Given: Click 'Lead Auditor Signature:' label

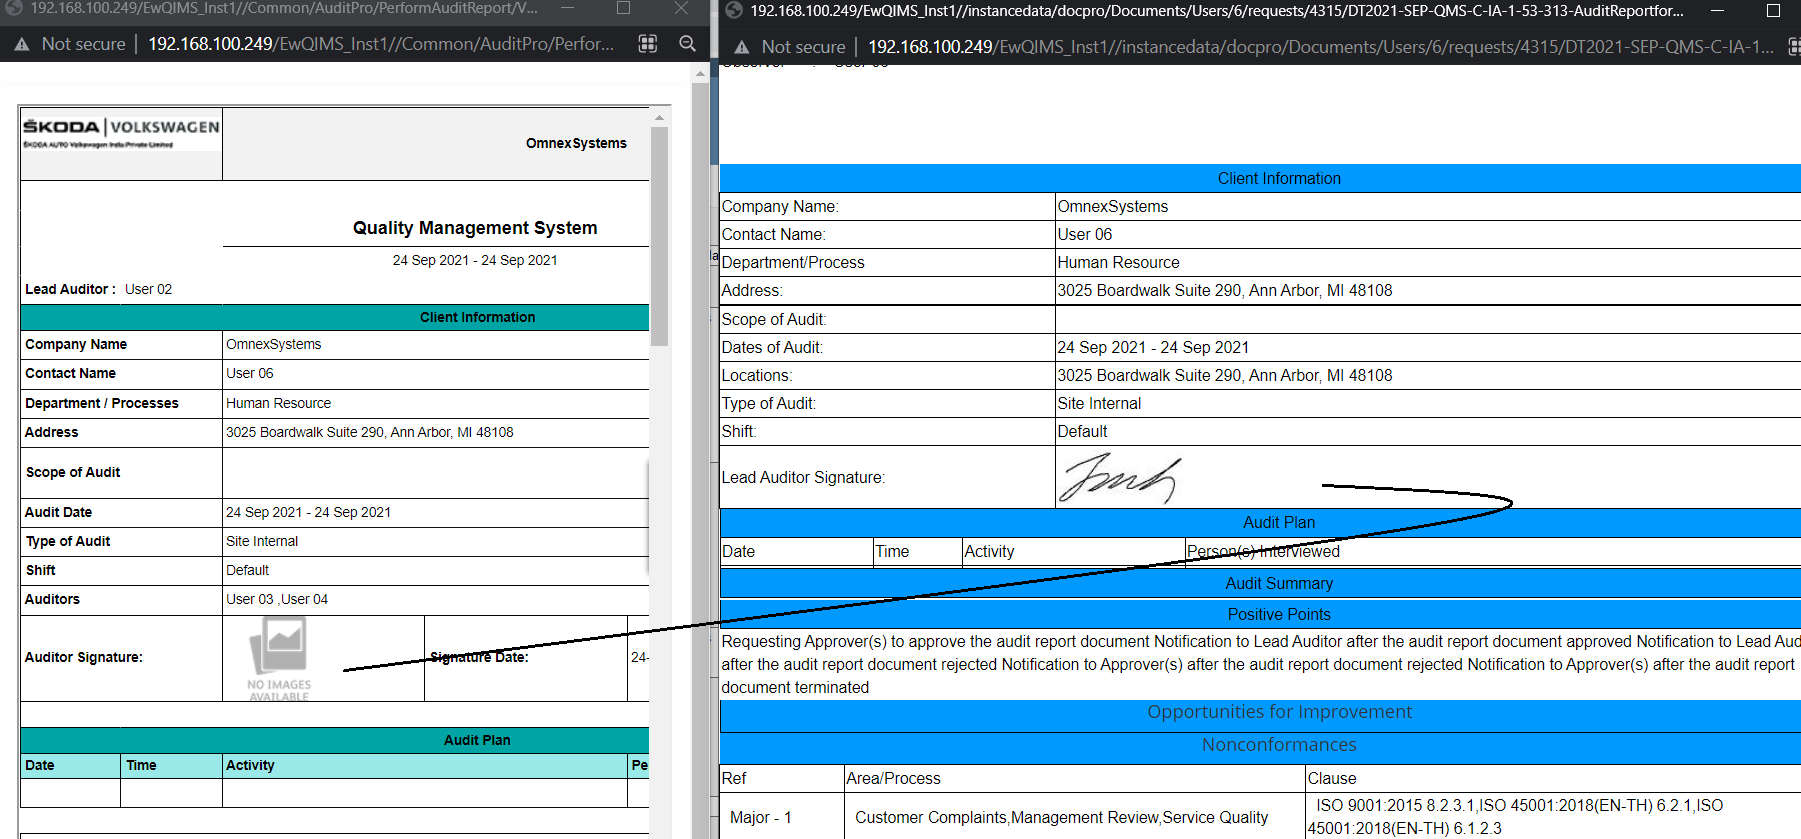Looking at the screenshot, I should pos(803,477).
